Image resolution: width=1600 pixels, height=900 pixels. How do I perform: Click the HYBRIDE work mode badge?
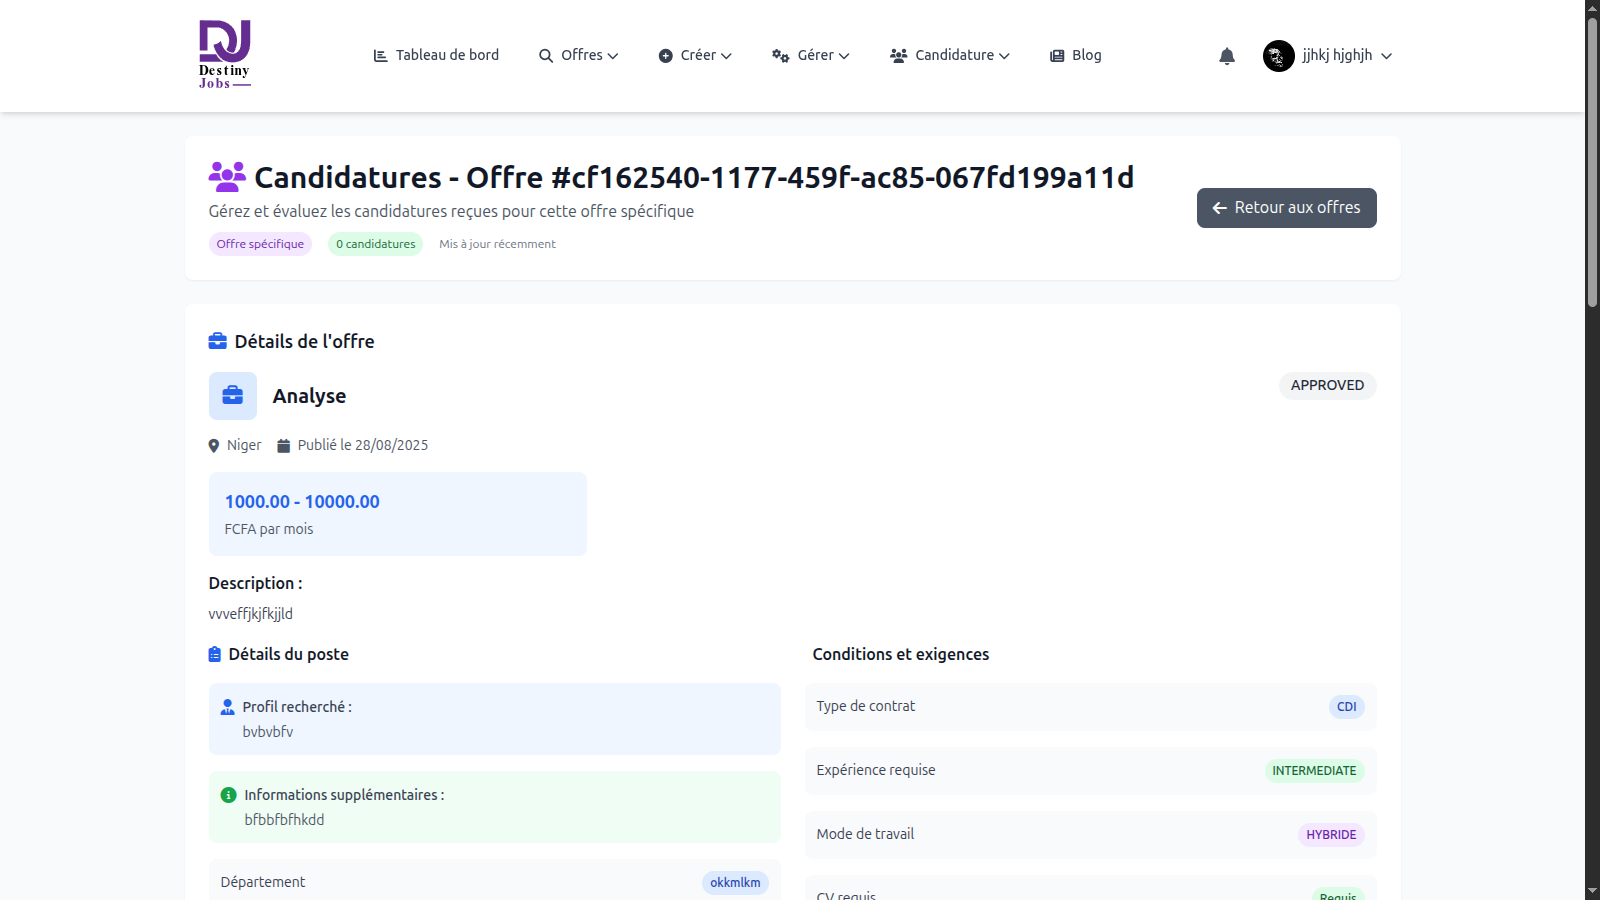click(x=1332, y=835)
